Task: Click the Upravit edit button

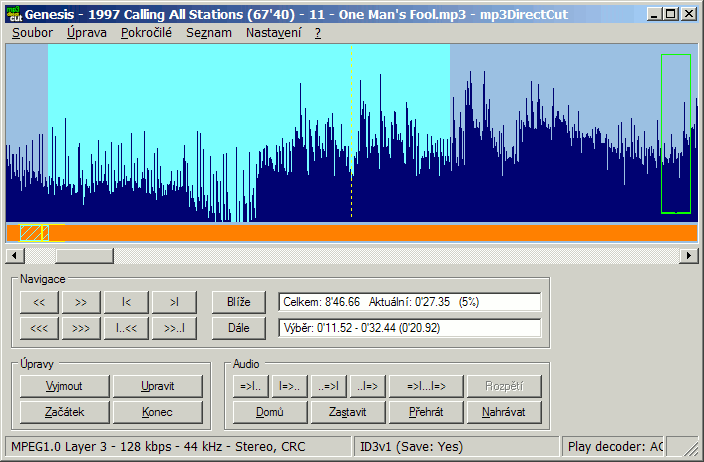Action: pos(158,386)
